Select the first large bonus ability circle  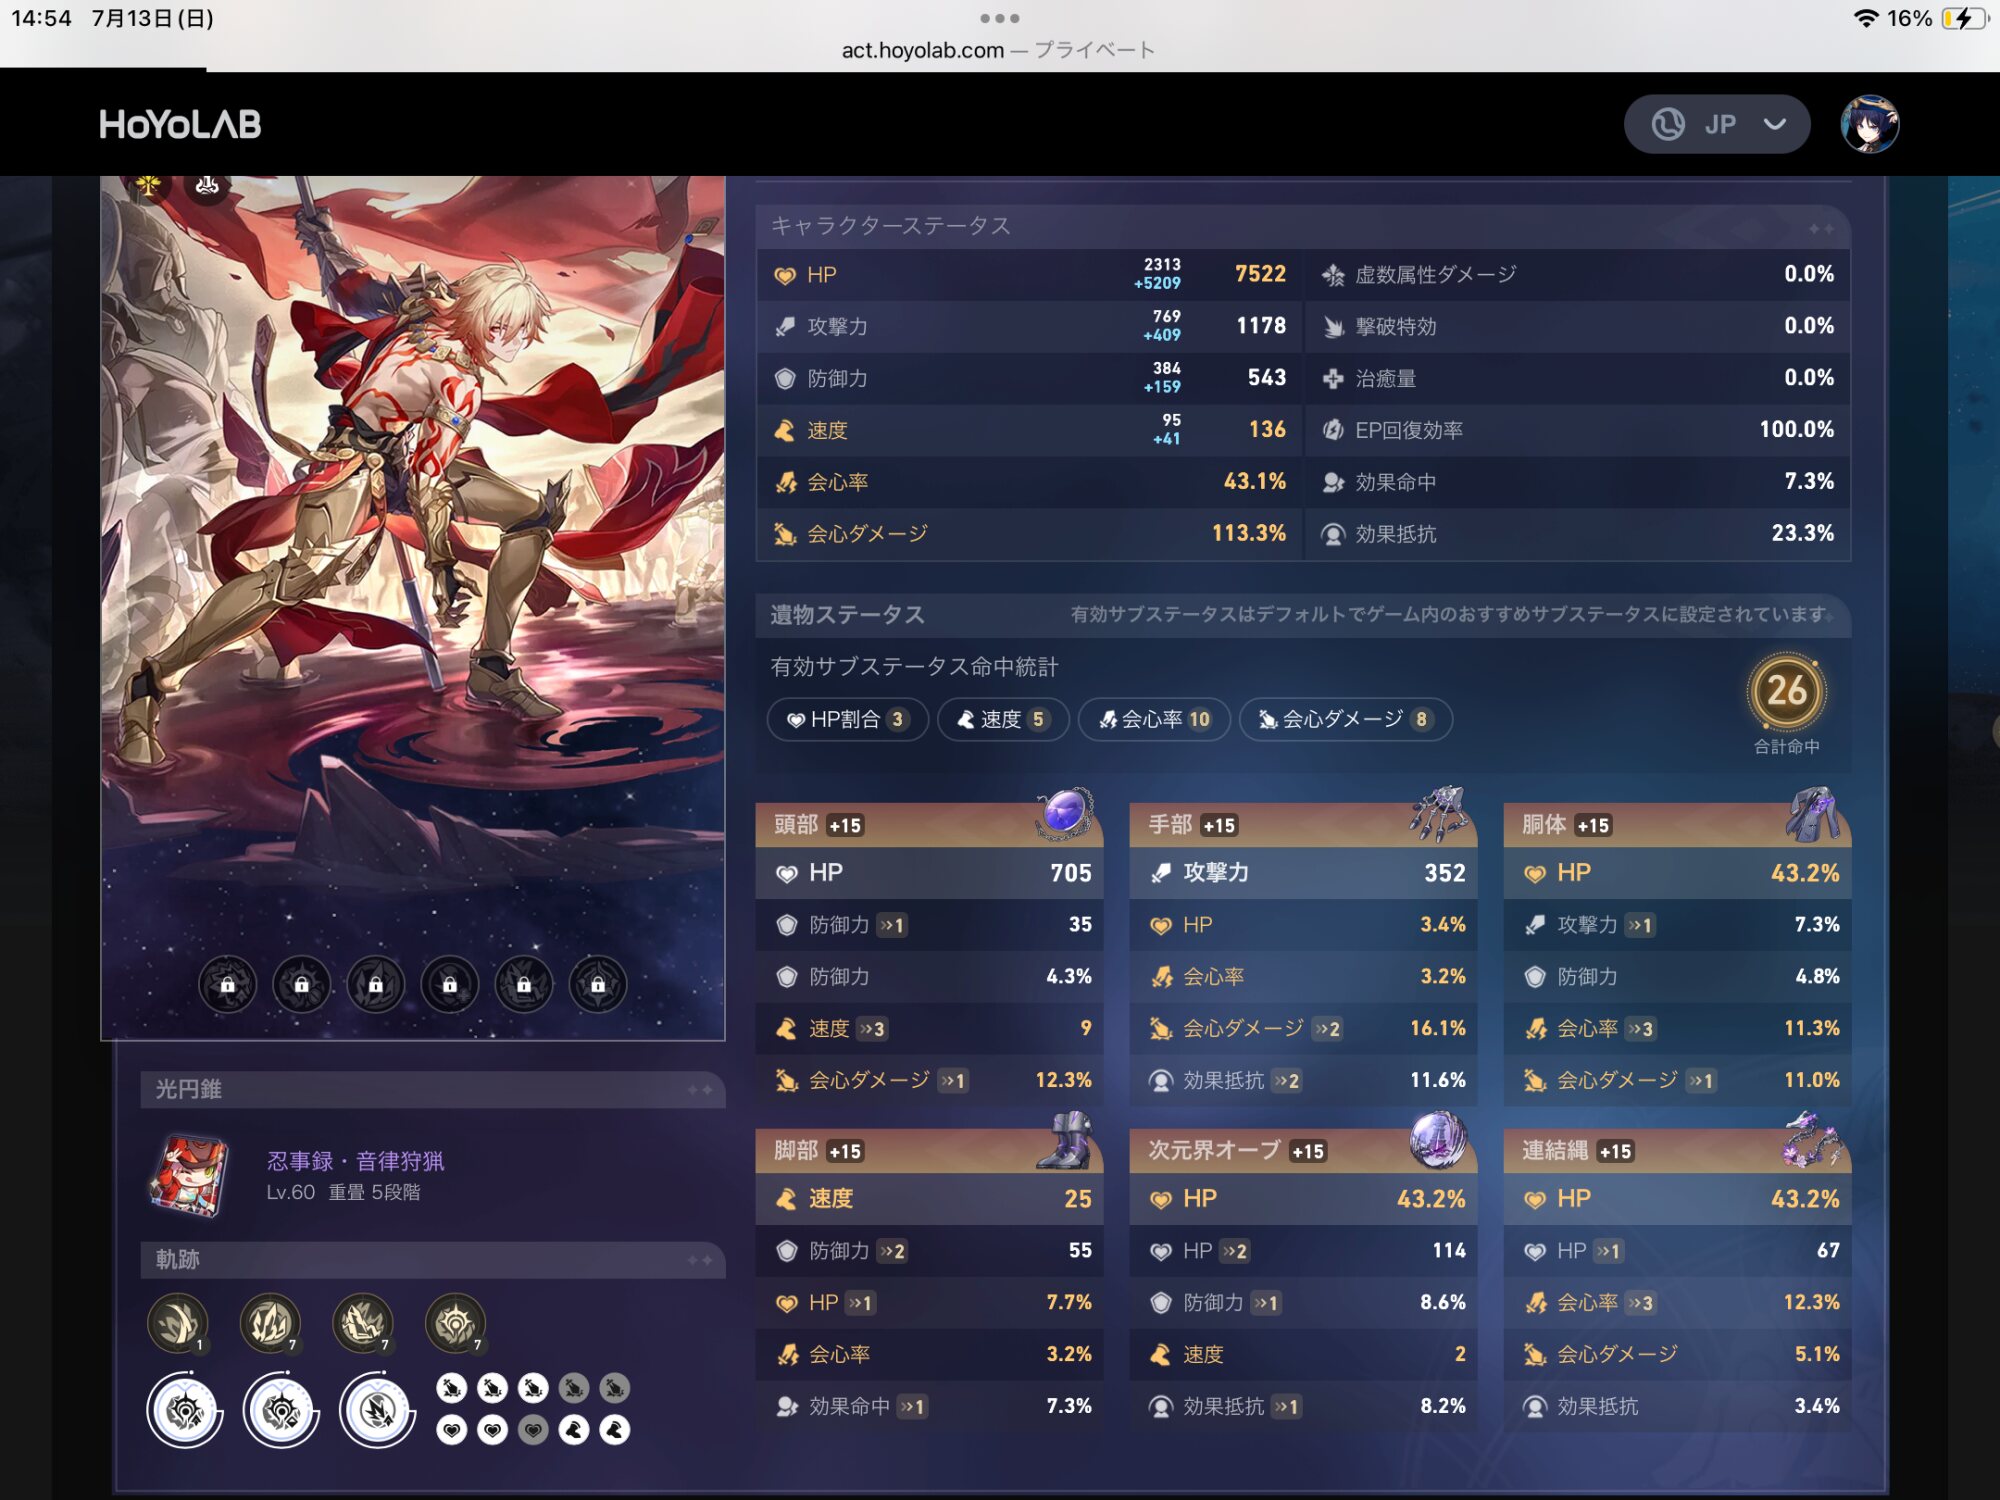point(184,1410)
